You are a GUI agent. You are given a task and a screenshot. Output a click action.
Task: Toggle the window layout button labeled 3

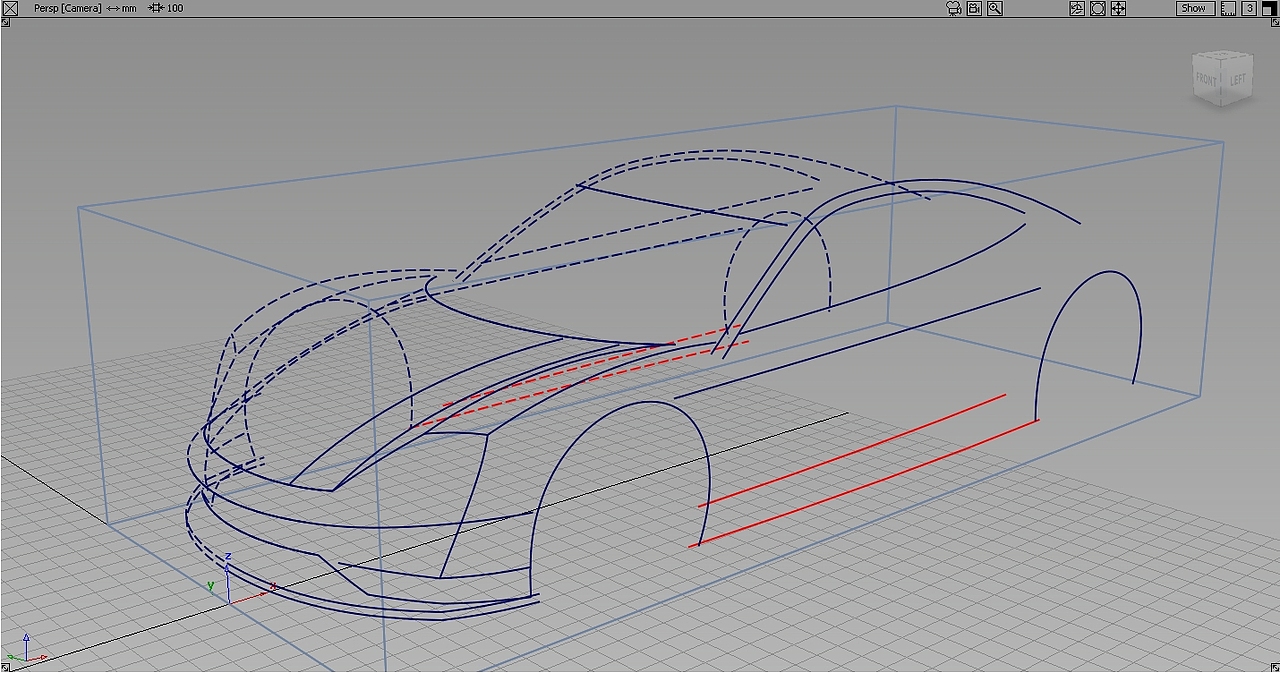[x=1248, y=7]
